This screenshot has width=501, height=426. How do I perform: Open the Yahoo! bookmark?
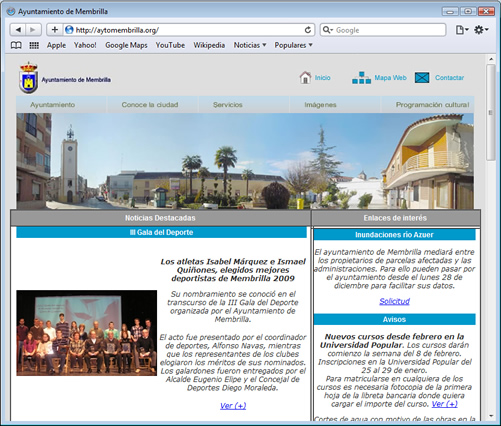pos(85,45)
